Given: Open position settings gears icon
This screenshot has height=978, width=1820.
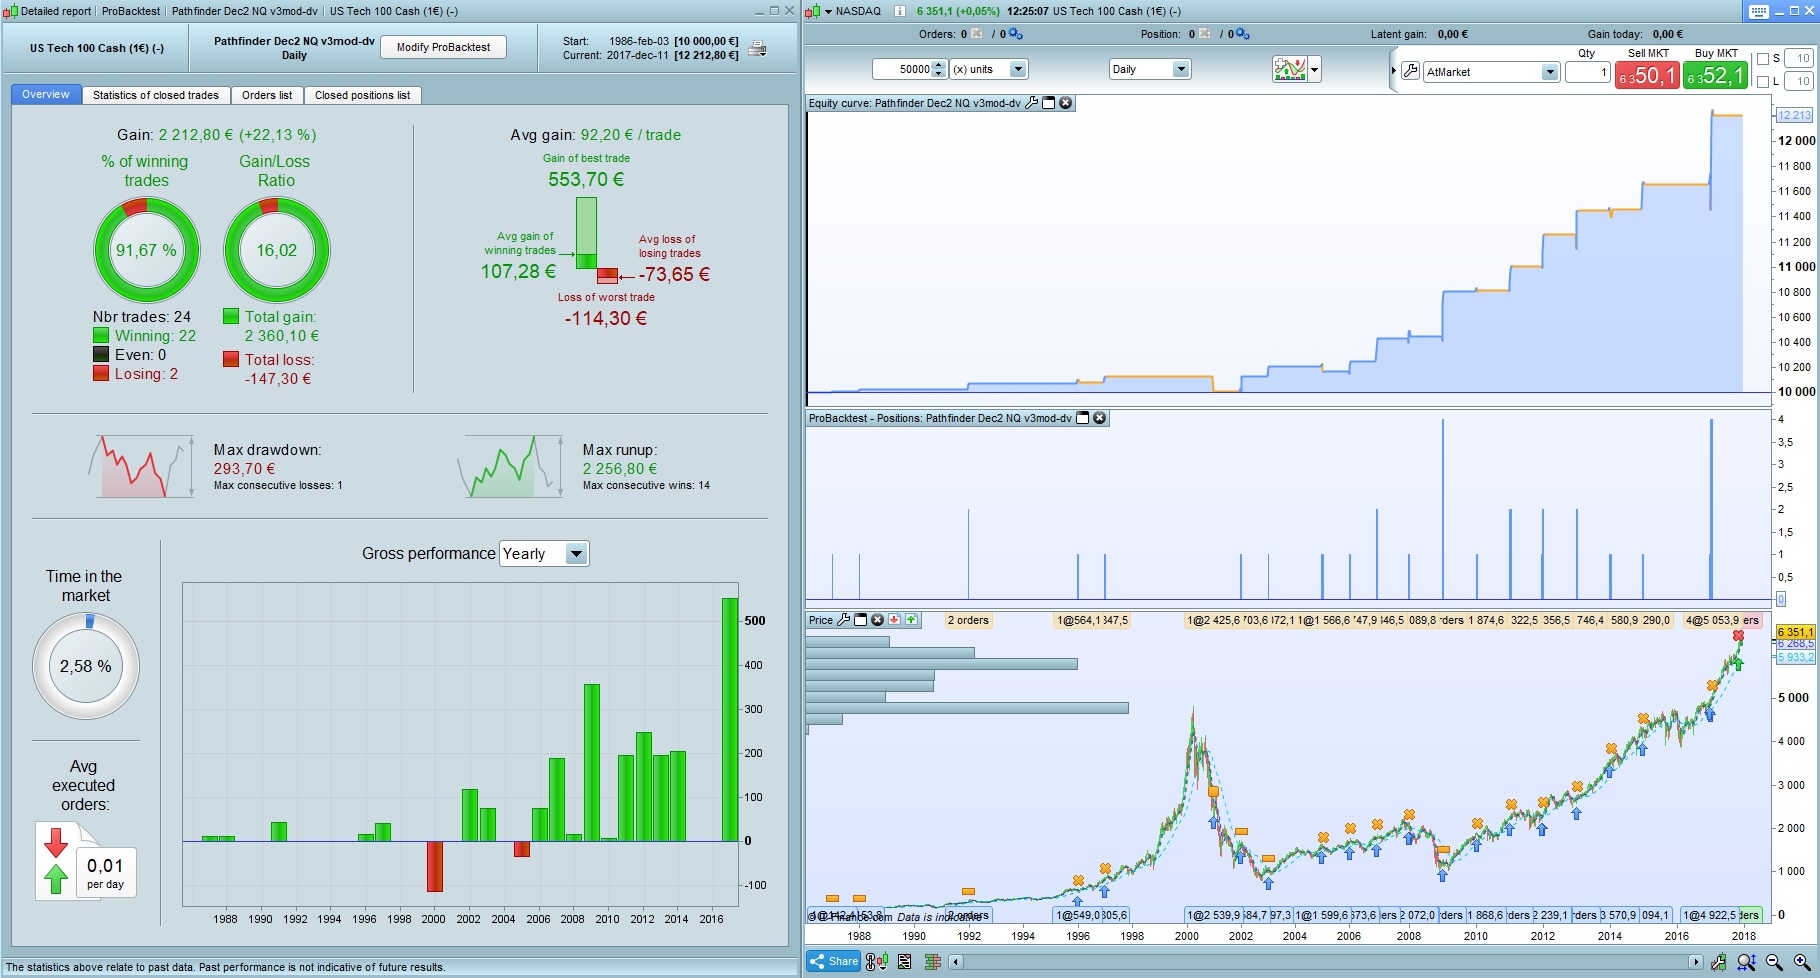Looking at the screenshot, I should pos(1241,34).
